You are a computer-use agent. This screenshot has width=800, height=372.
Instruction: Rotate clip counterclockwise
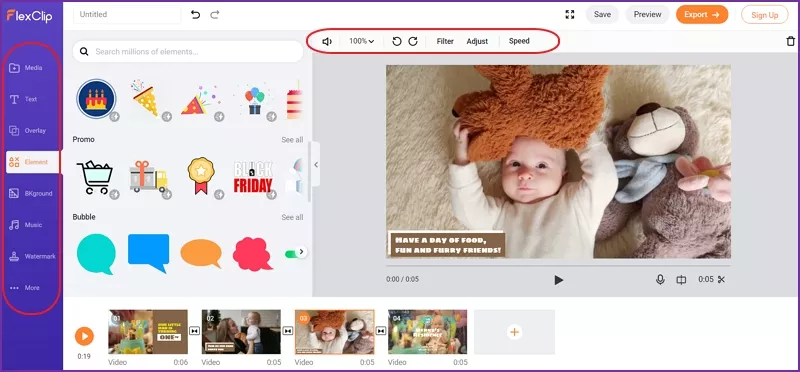(396, 41)
